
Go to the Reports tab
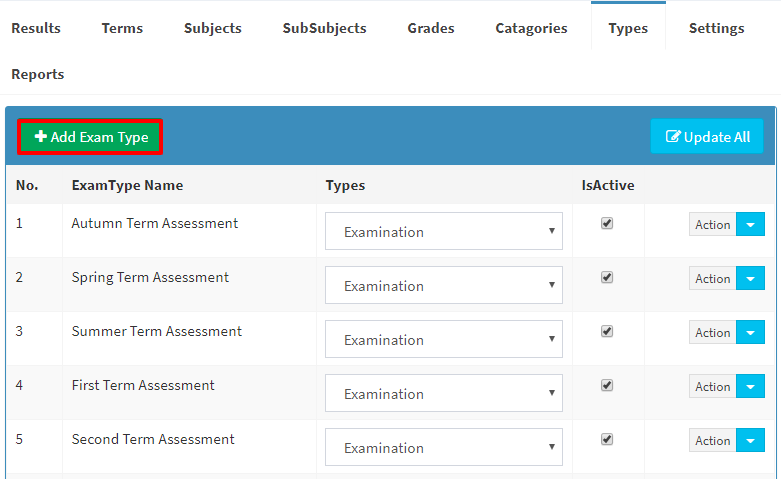38,74
